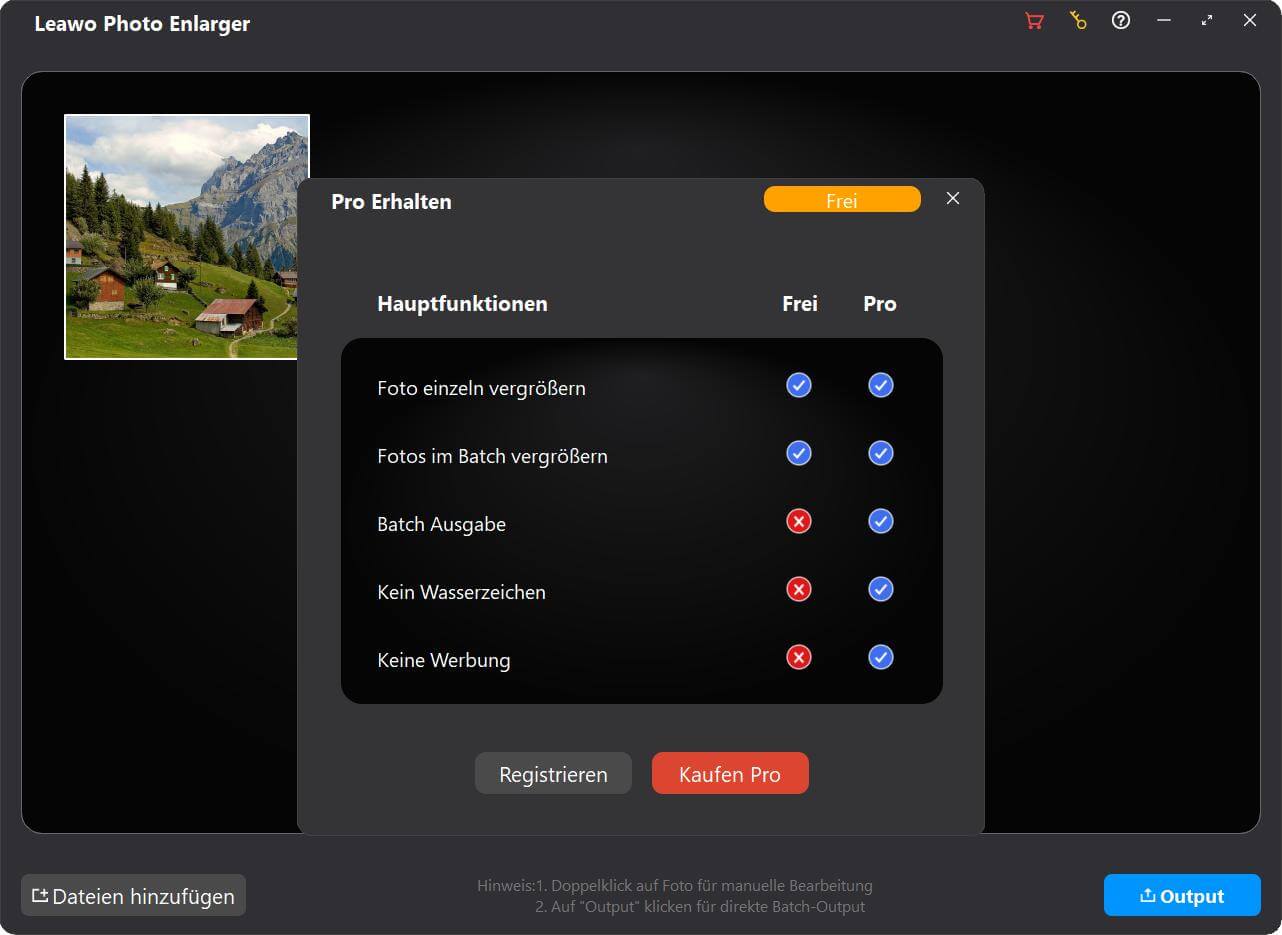Click the Kaufen Pro button
Image resolution: width=1282 pixels, height=935 pixels.
730,774
